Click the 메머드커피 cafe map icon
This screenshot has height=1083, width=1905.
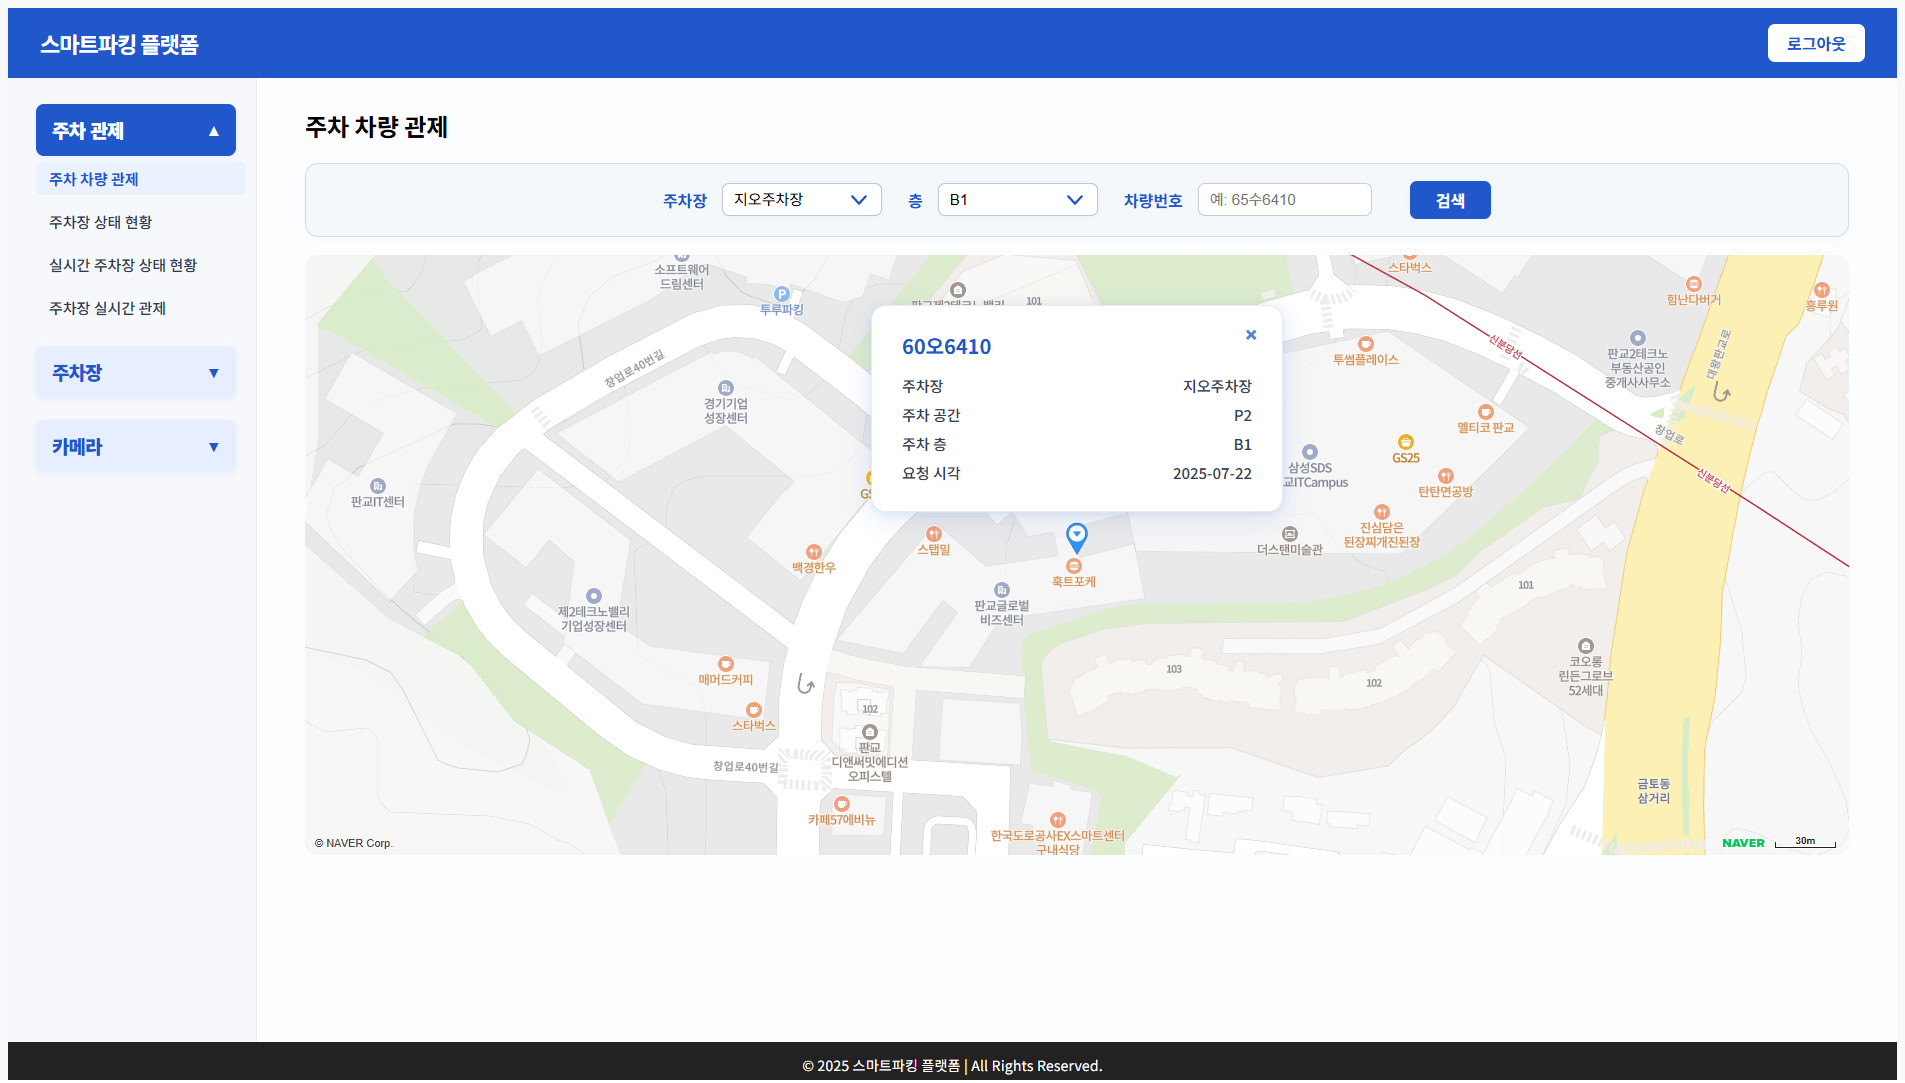726,664
